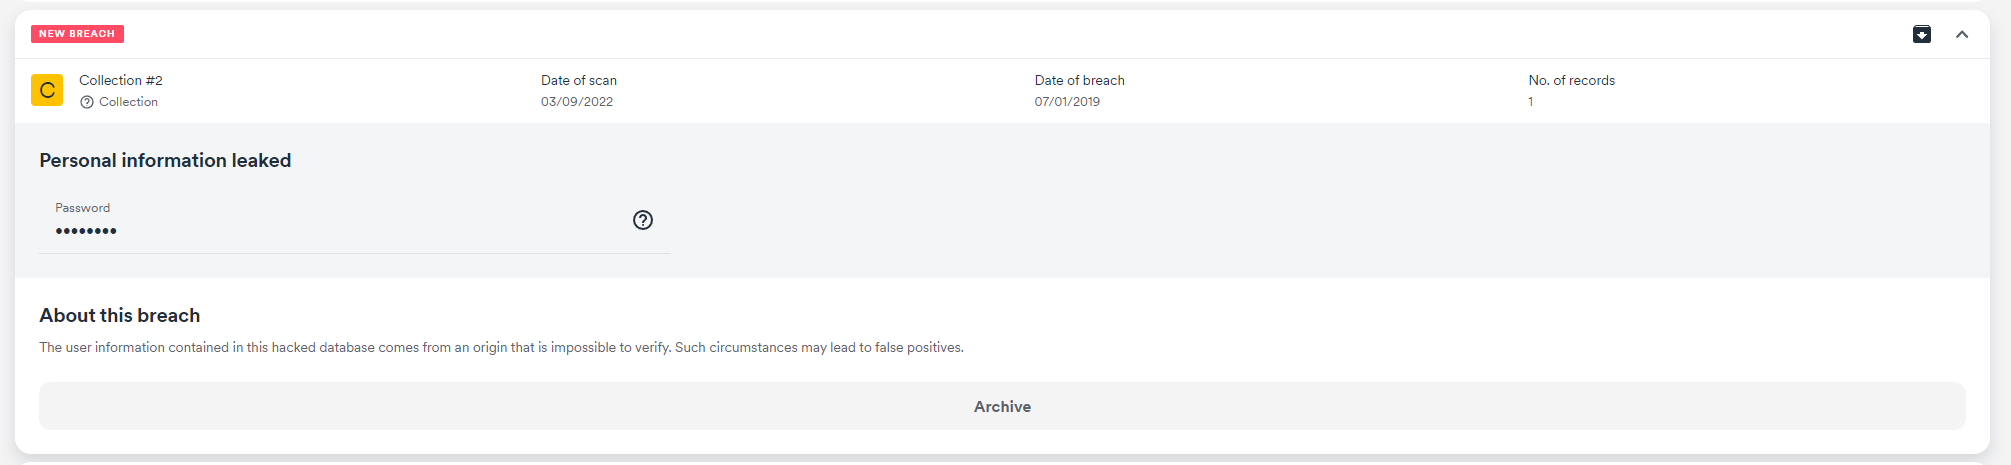Click the breach description about false positives

501,347
